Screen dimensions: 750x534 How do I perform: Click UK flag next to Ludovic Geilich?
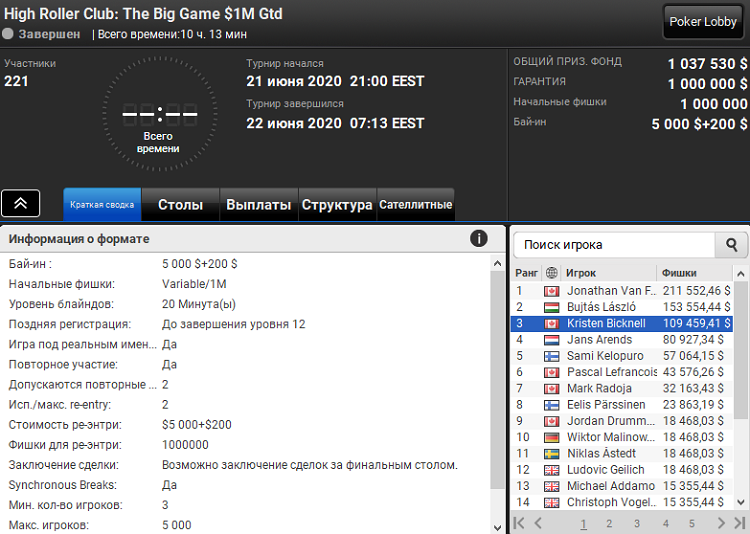[x=551, y=470]
